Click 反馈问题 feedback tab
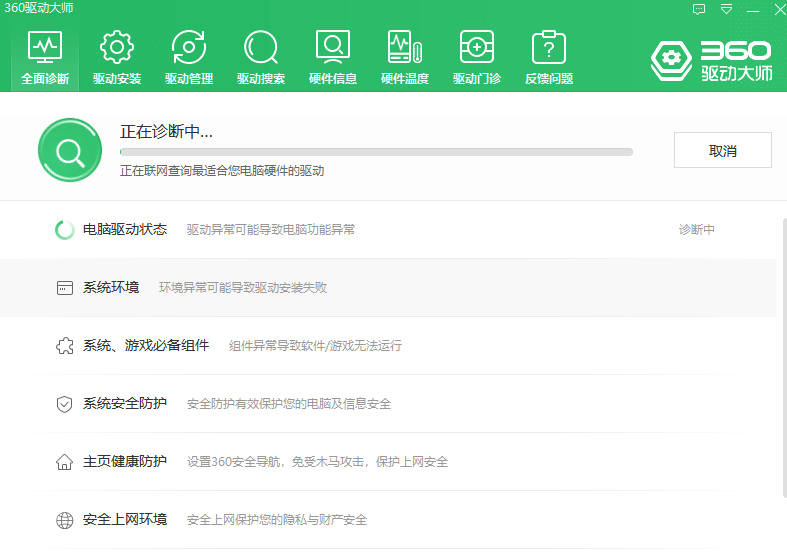 [x=549, y=58]
